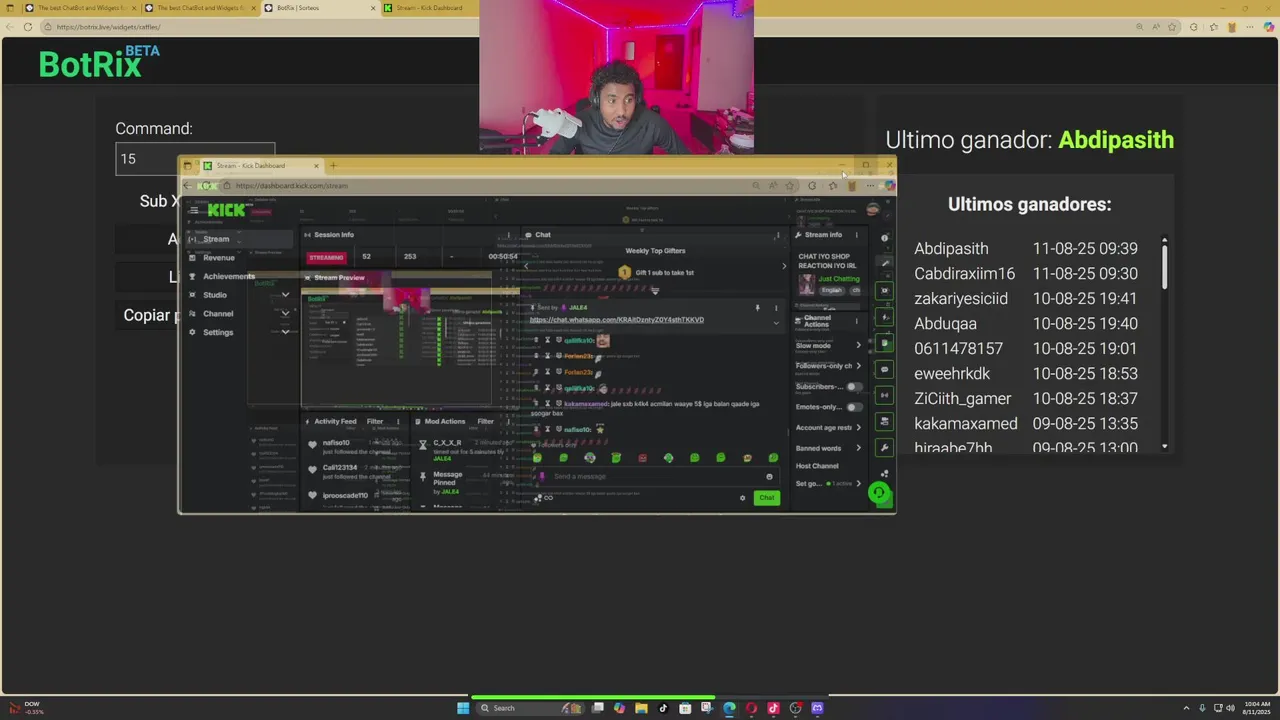Open emoji picker in chat input
Viewport: 1280px width, 720px height.
pos(769,476)
